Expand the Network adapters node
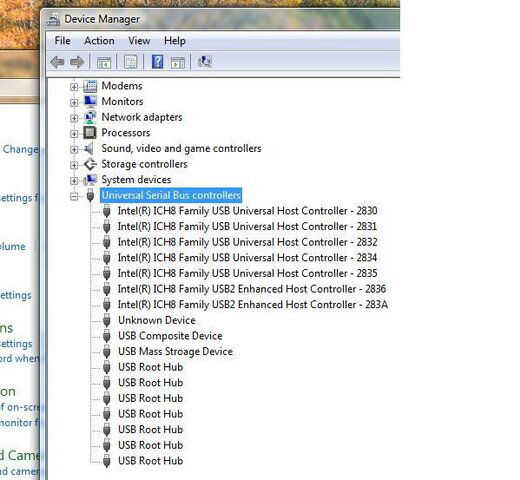The image size is (520, 480). (x=74, y=118)
